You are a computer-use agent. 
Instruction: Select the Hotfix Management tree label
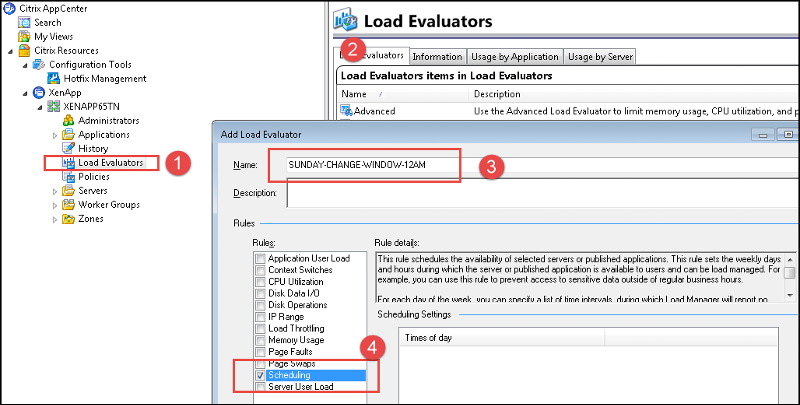(x=105, y=79)
